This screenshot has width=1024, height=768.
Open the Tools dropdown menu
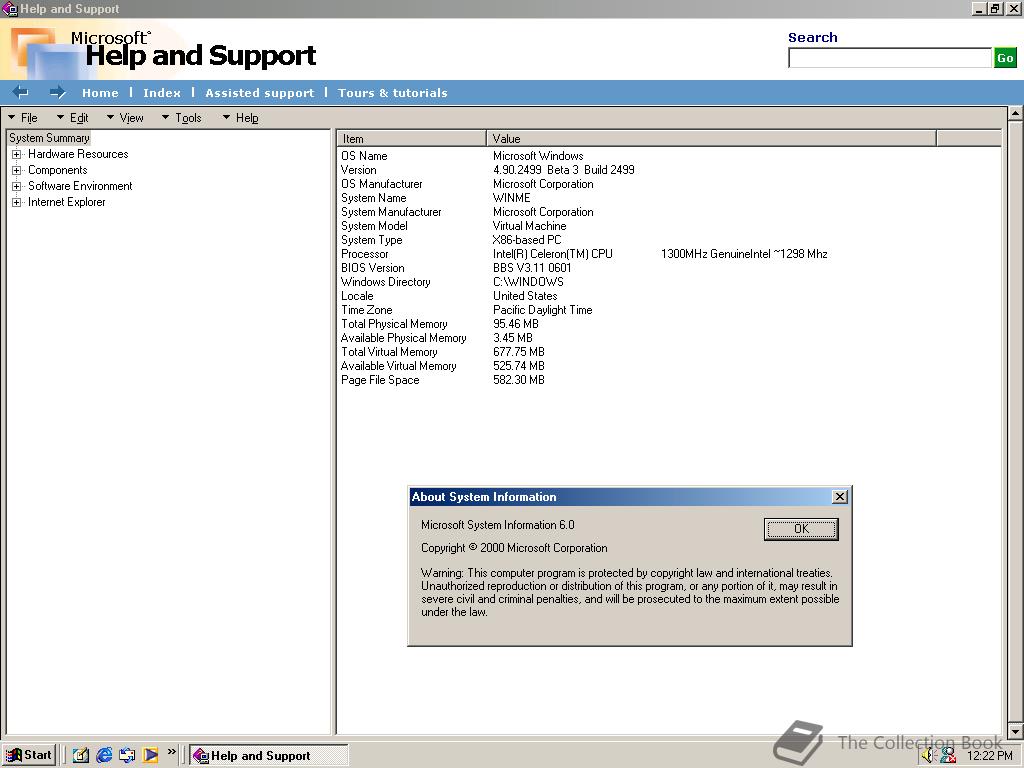(x=182, y=118)
